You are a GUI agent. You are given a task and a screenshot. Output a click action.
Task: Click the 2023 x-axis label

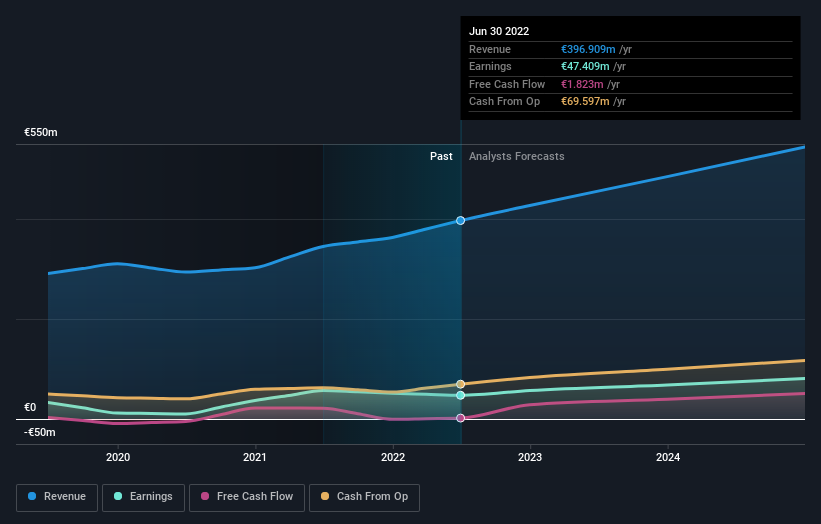coord(530,457)
